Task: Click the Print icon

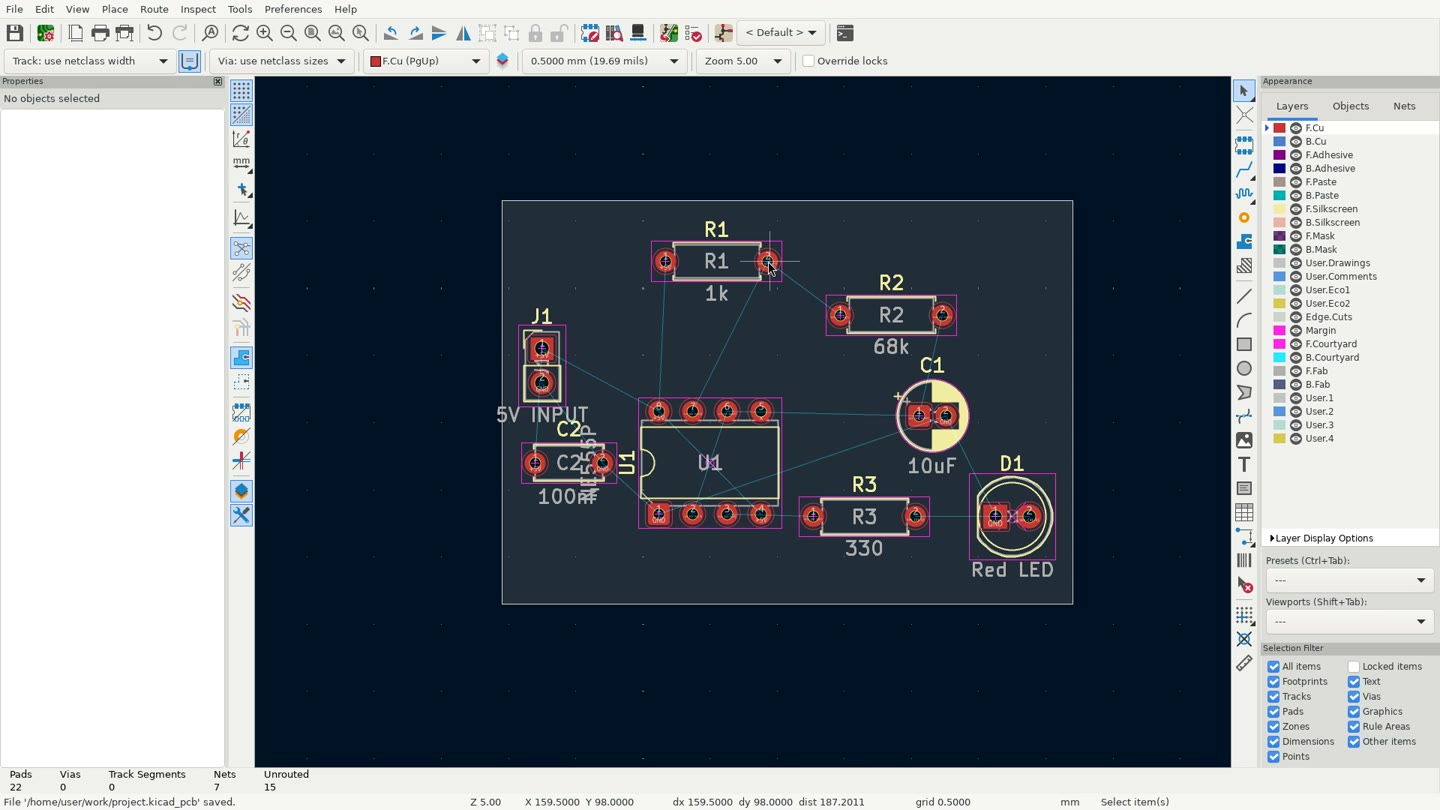Action: [x=100, y=33]
